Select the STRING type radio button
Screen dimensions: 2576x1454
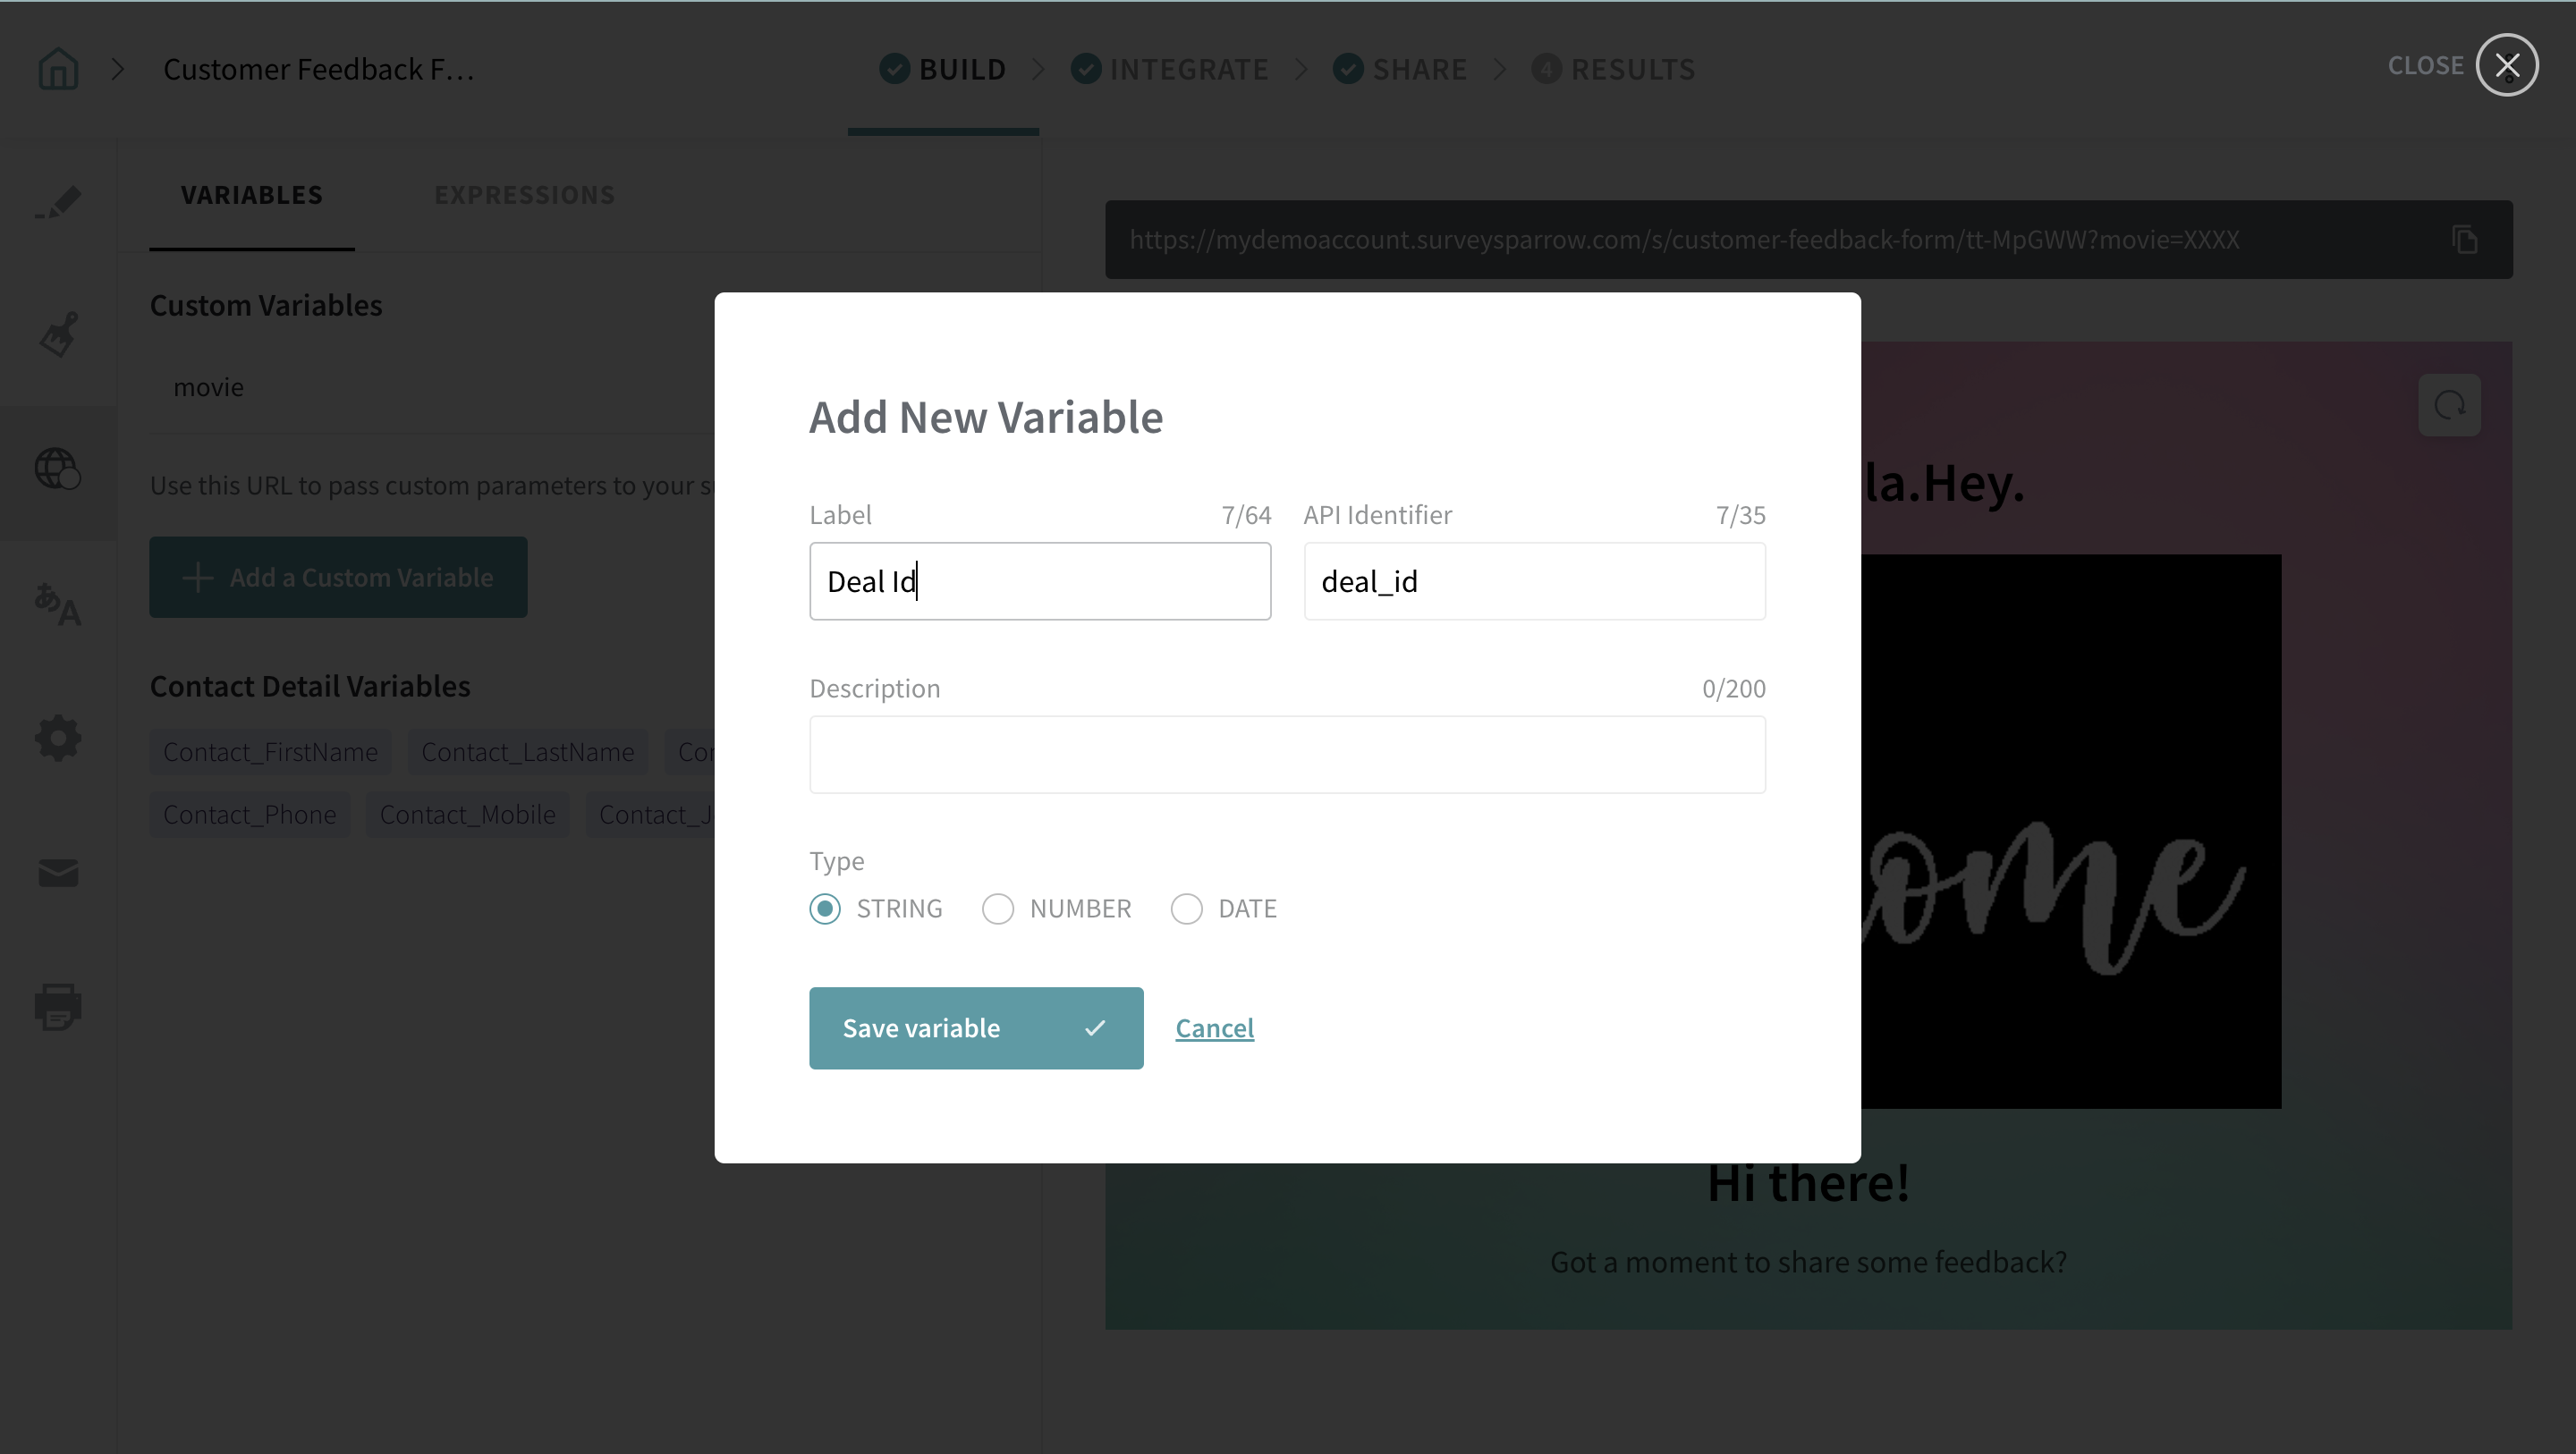tap(825, 908)
